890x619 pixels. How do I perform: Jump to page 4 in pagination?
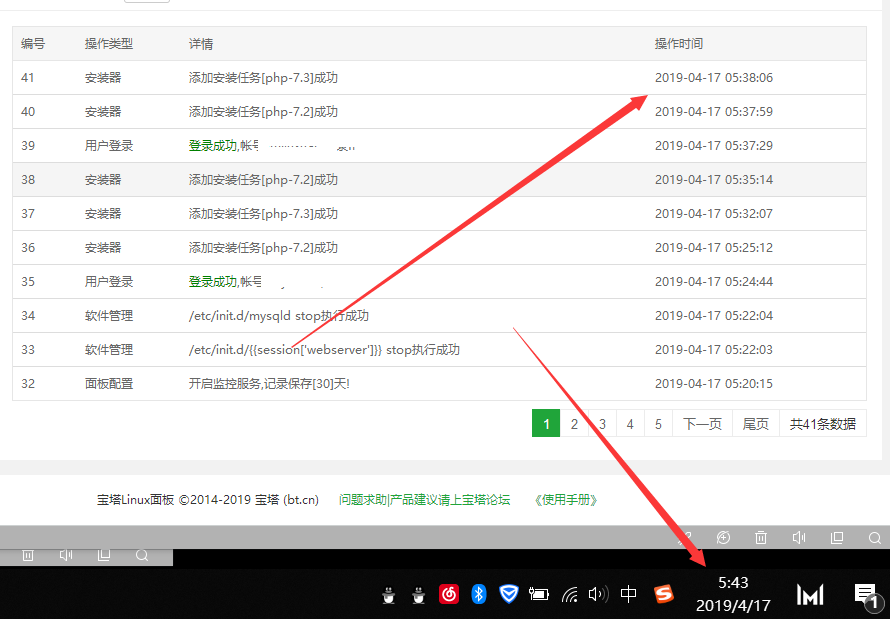pos(630,424)
